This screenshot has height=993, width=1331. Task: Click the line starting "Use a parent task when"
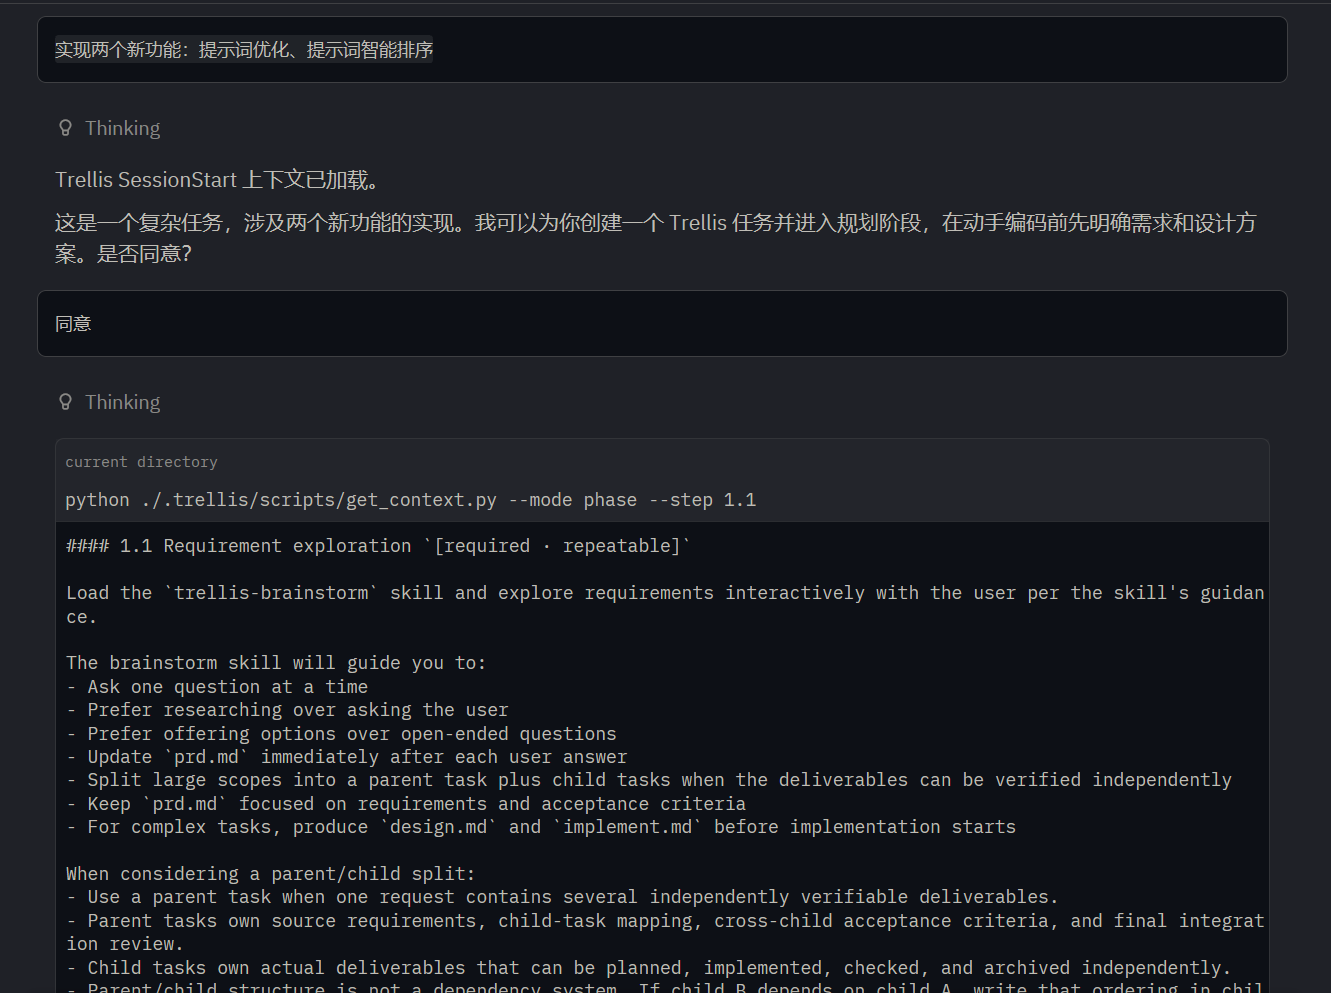(x=562, y=897)
